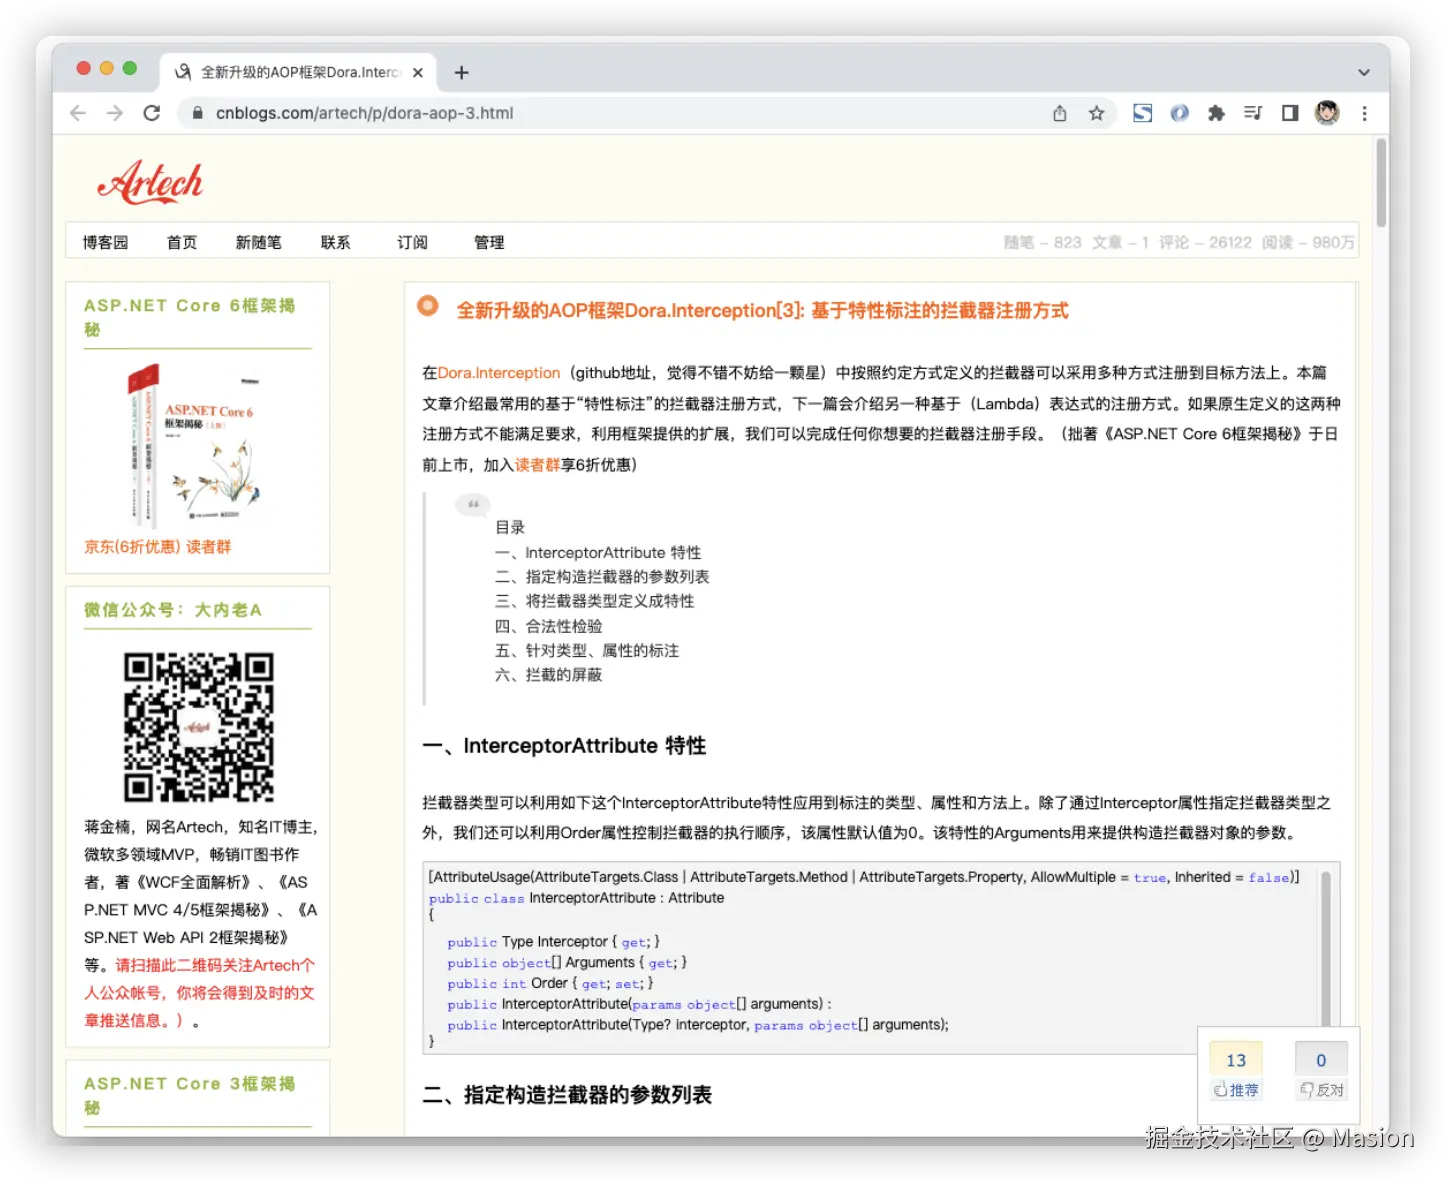Navigate back with the back arrow
Image resolution: width=1446 pixels, height=1182 pixels.
pos(77,113)
